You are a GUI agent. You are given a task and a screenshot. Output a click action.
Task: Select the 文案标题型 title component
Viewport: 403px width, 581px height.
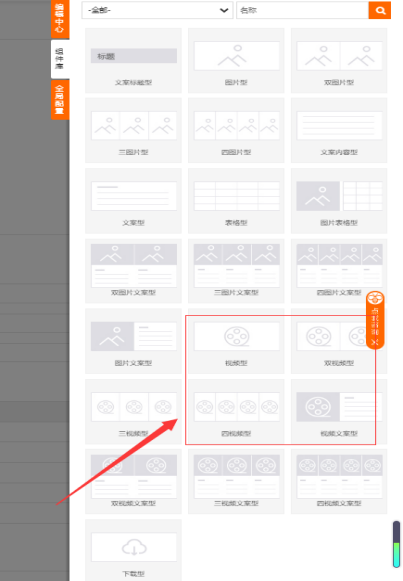point(133,61)
